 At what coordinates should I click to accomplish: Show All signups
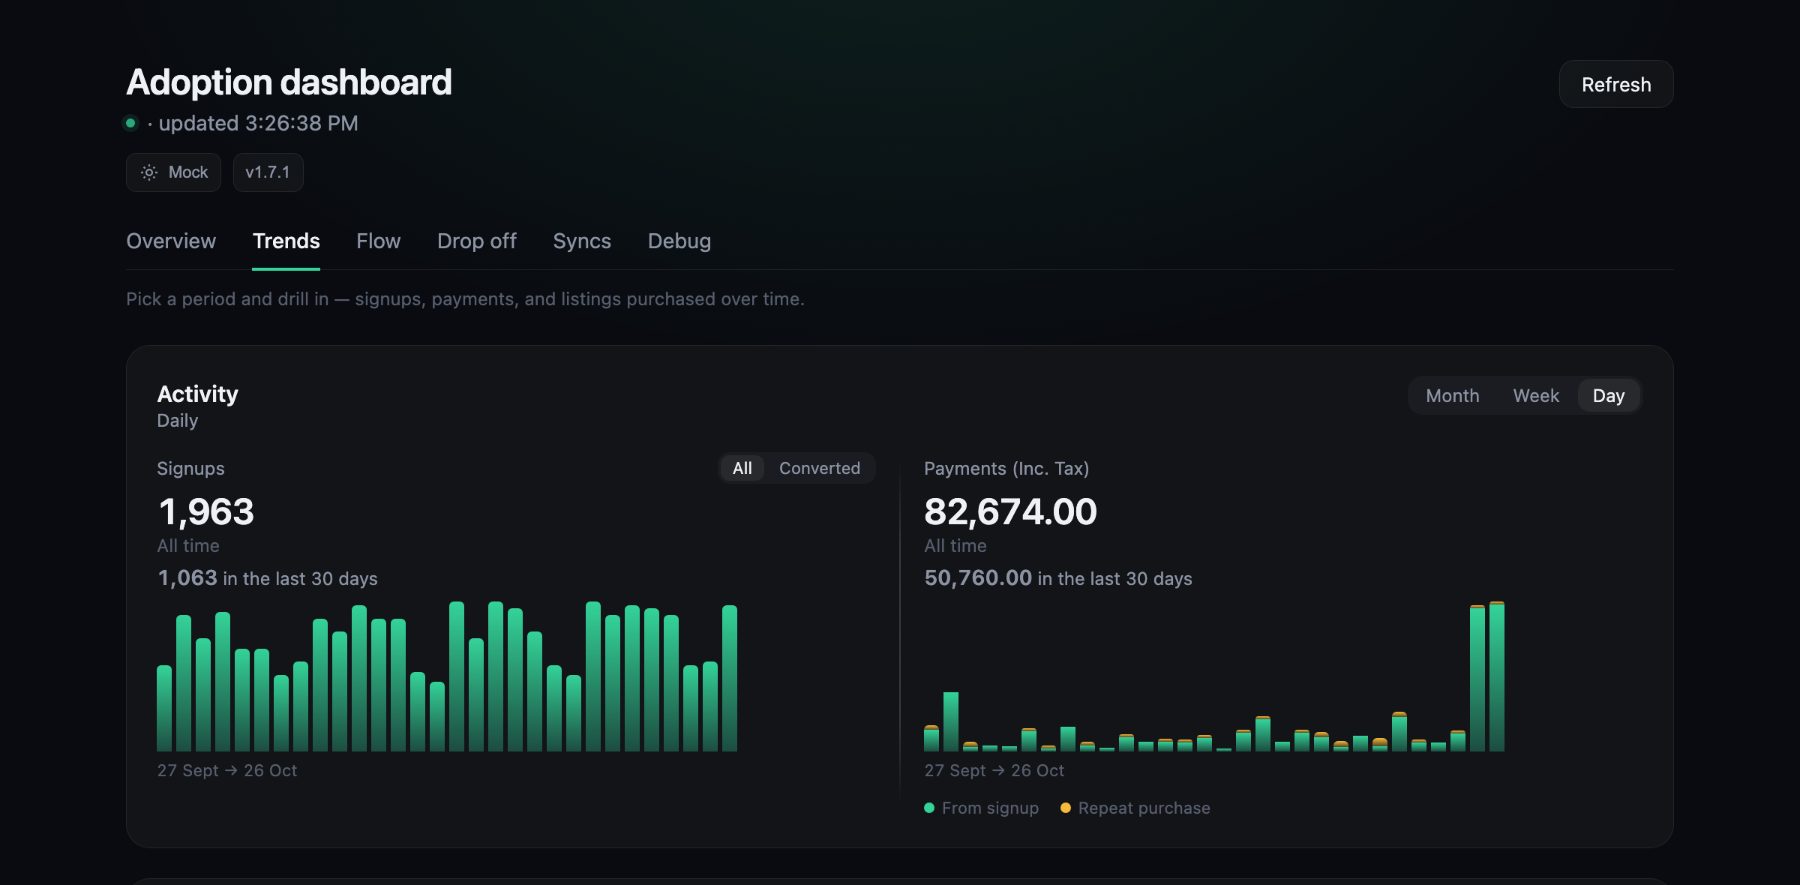click(742, 468)
